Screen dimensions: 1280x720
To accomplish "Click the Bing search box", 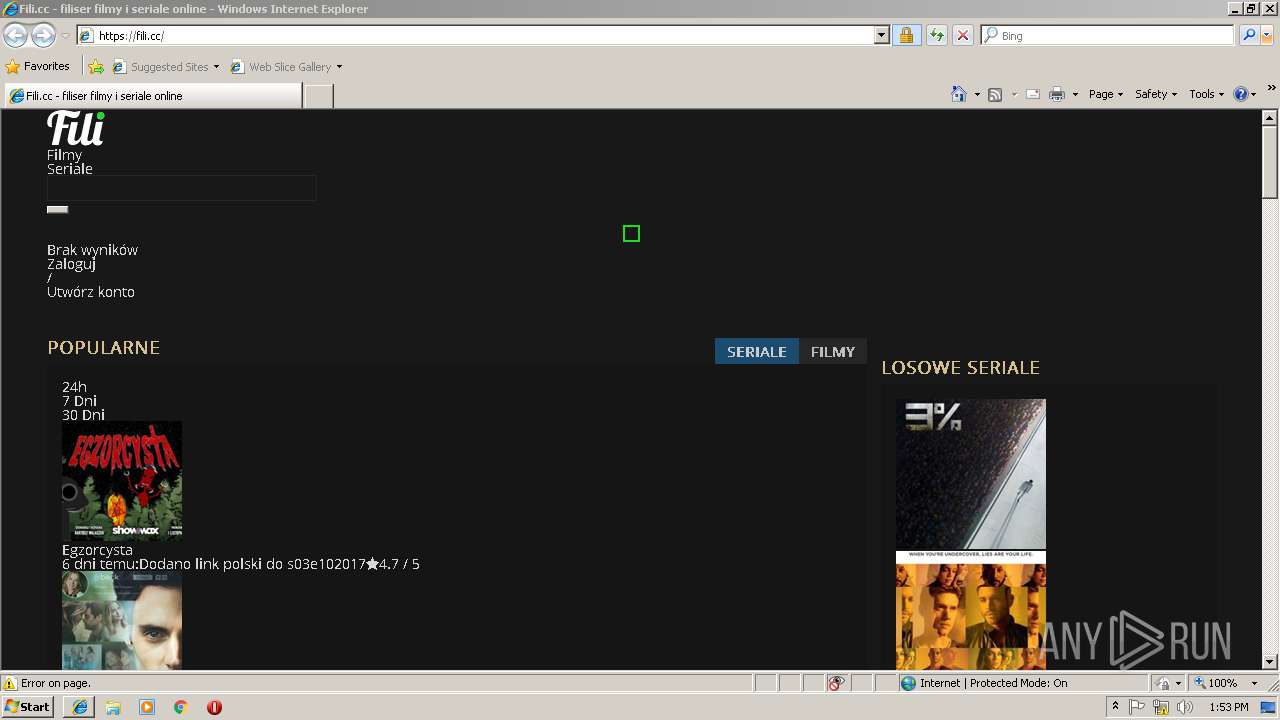I will [1108, 36].
